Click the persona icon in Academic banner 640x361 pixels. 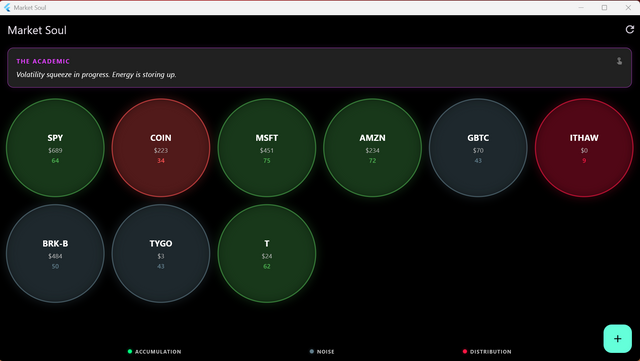(619, 61)
